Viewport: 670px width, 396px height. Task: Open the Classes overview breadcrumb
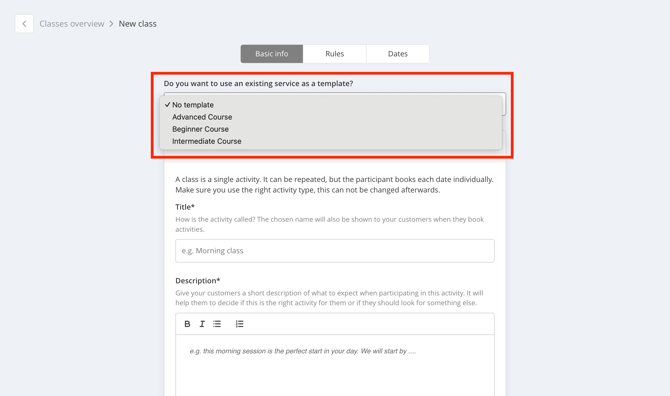[x=72, y=24]
